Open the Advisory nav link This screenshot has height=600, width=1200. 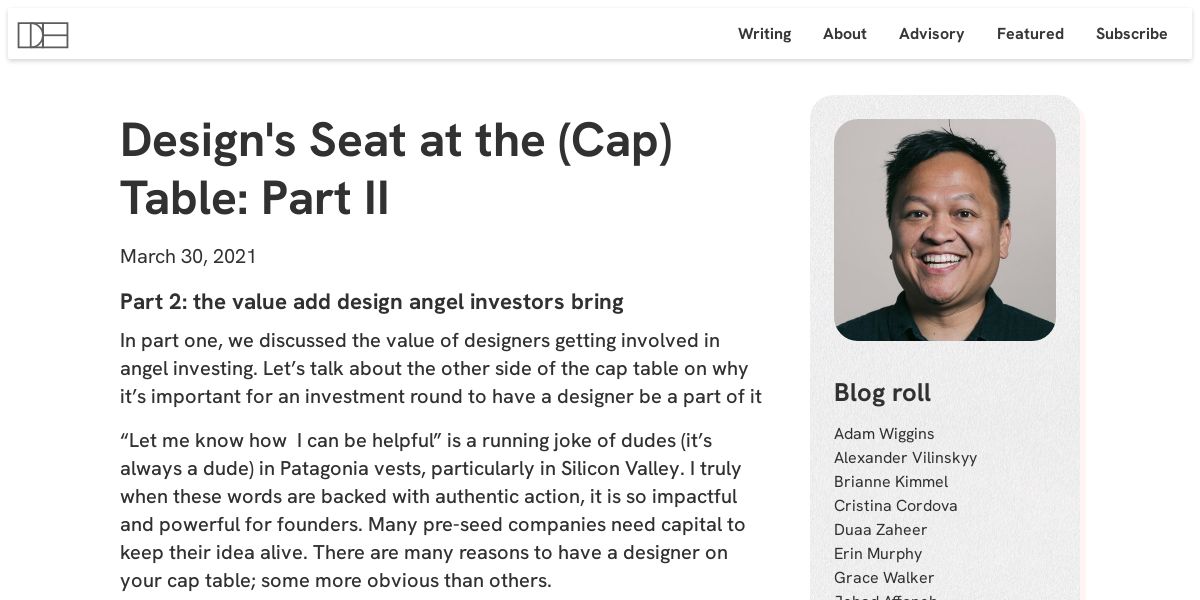[931, 34]
